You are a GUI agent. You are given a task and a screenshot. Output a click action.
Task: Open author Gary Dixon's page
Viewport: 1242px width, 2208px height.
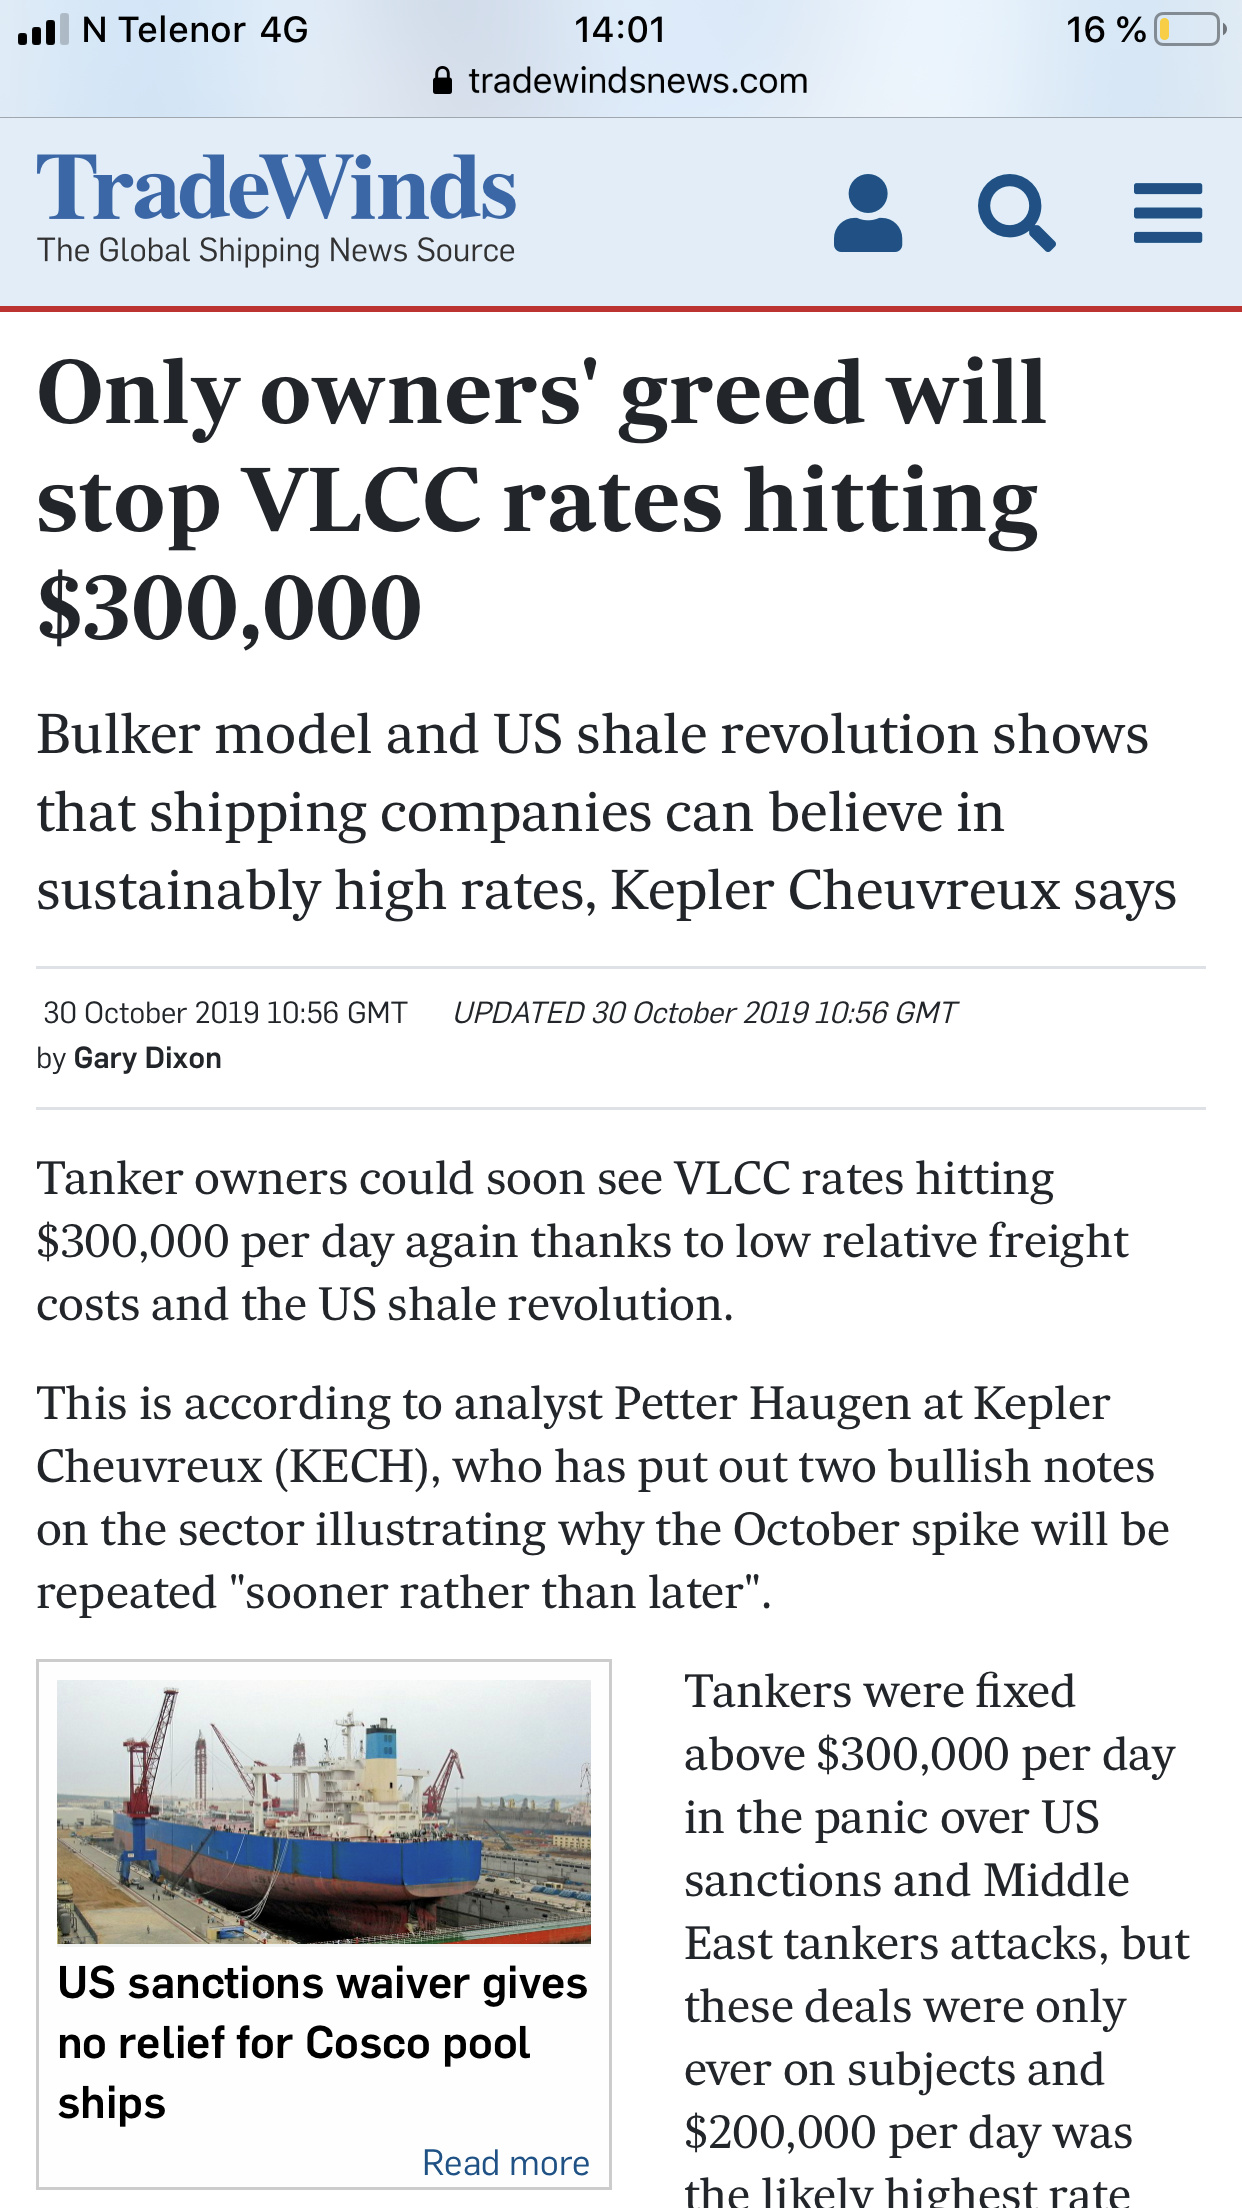[x=148, y=1058]
